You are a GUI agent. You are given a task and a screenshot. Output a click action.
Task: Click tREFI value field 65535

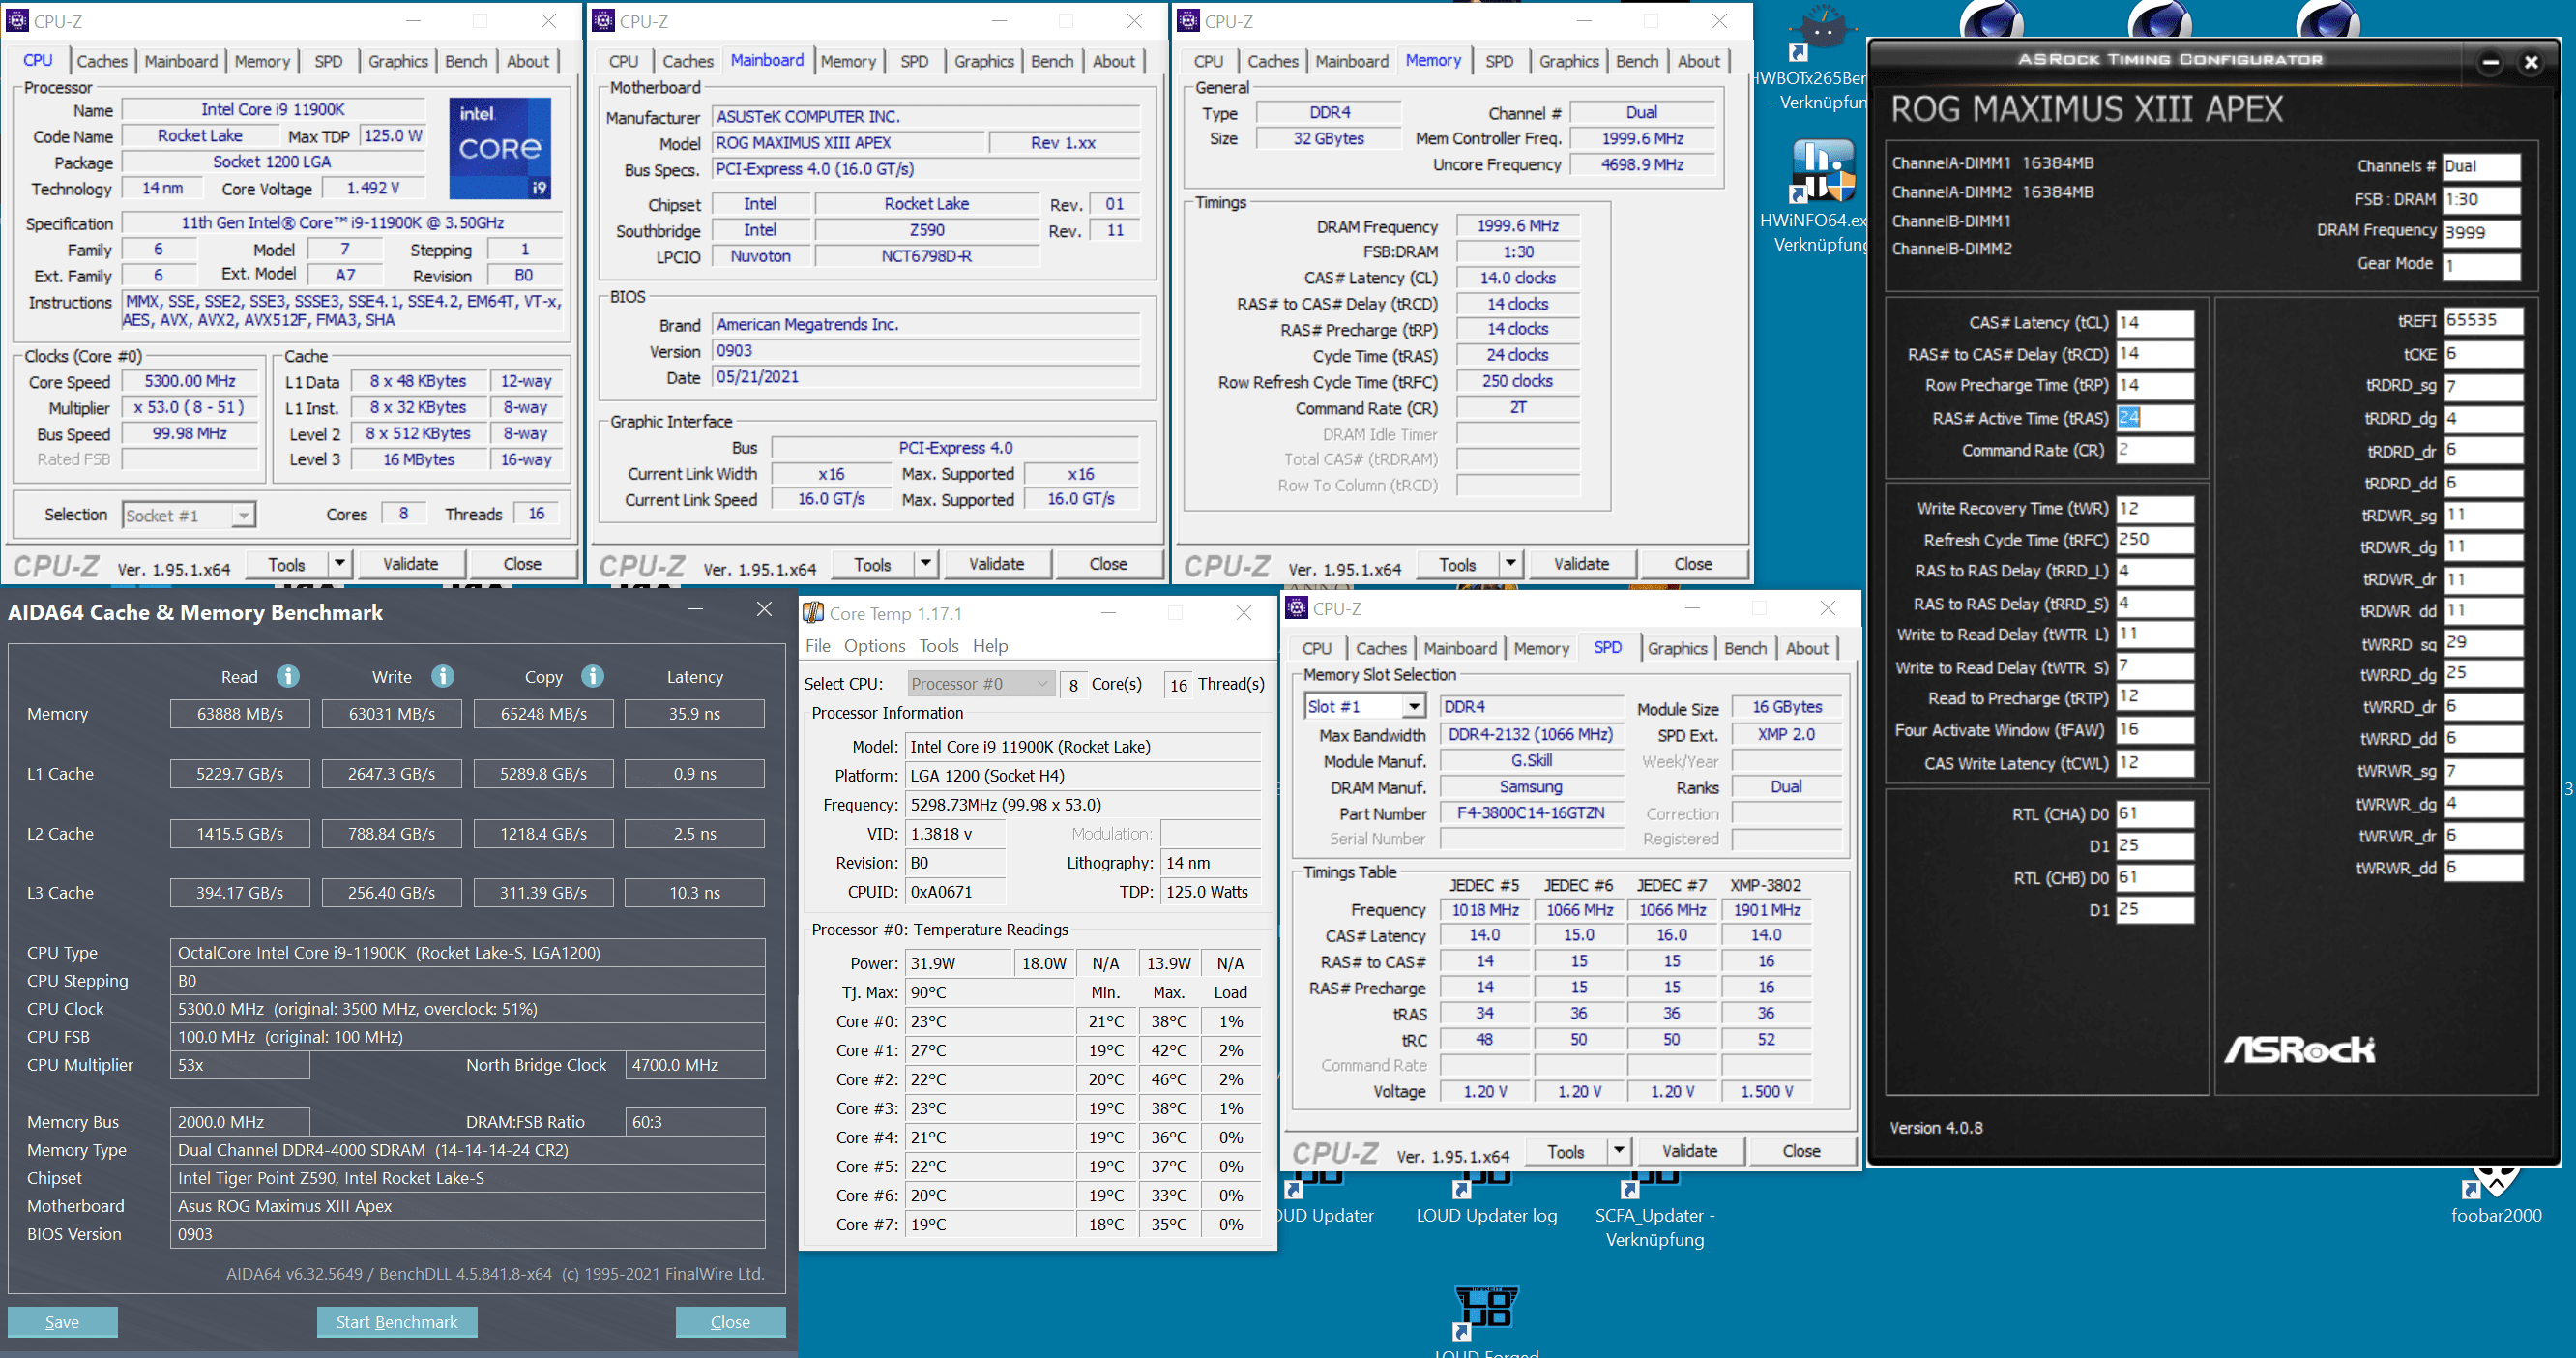pyautogui.click(x=2482, y=321)
